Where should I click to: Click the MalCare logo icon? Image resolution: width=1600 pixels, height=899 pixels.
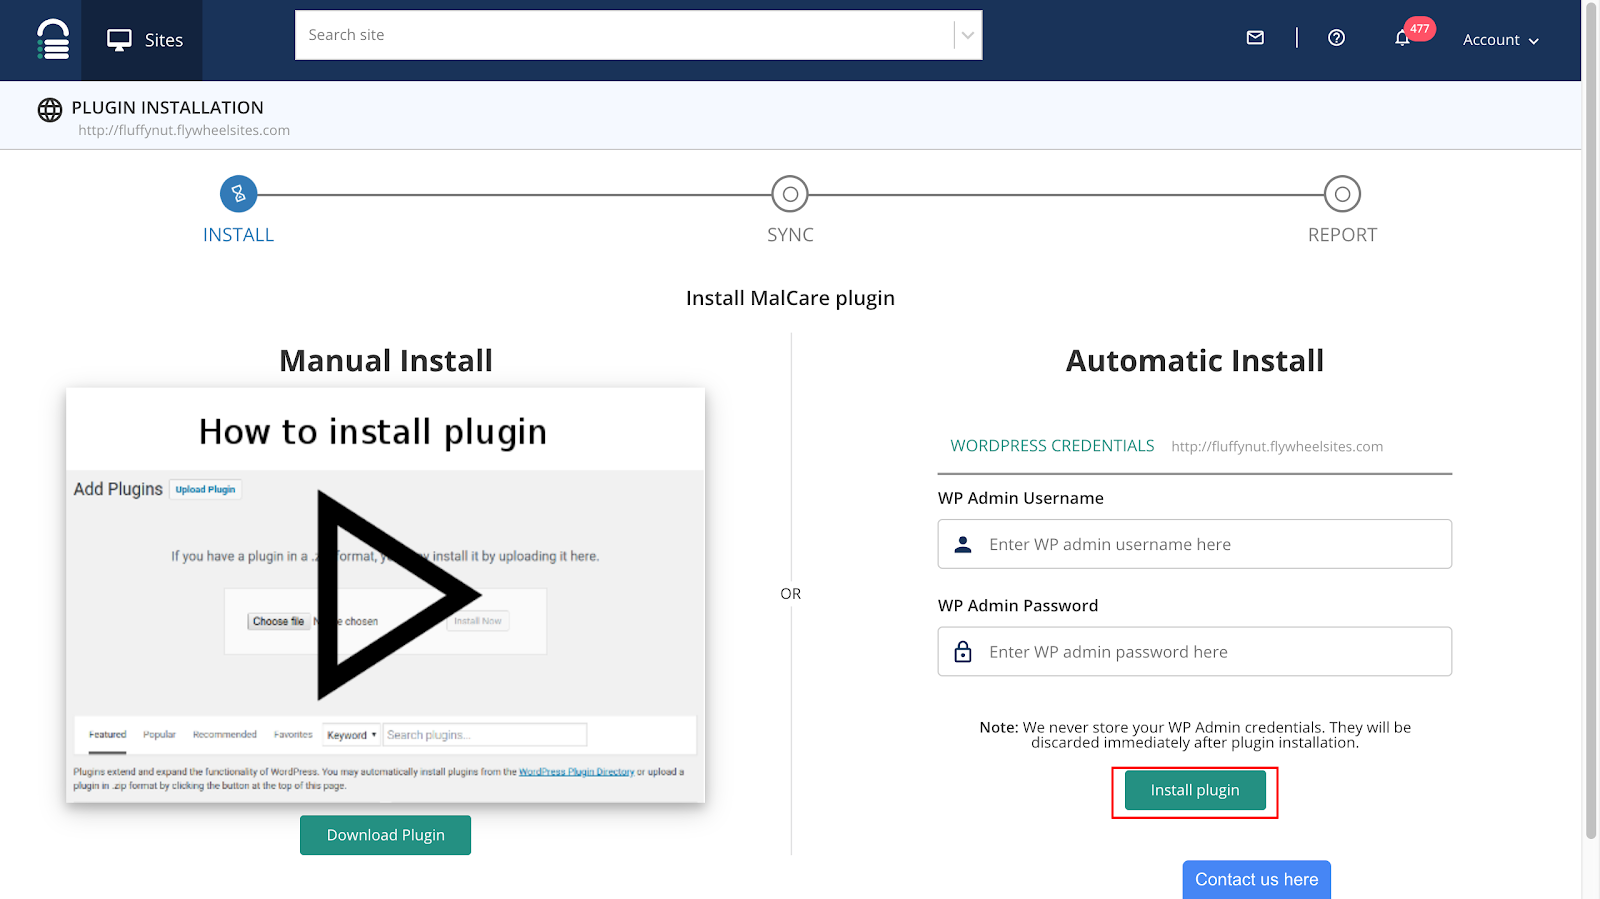point(53,40)
